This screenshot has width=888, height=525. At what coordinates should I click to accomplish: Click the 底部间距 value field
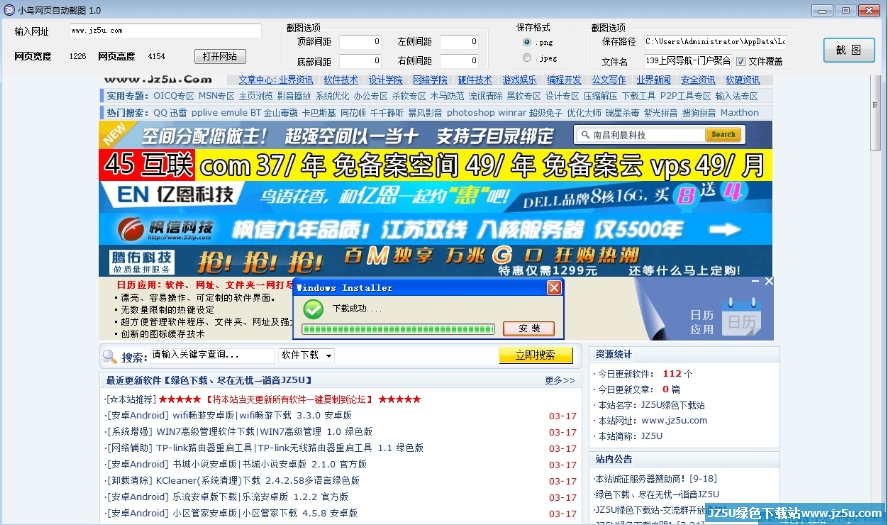[360, 61]
